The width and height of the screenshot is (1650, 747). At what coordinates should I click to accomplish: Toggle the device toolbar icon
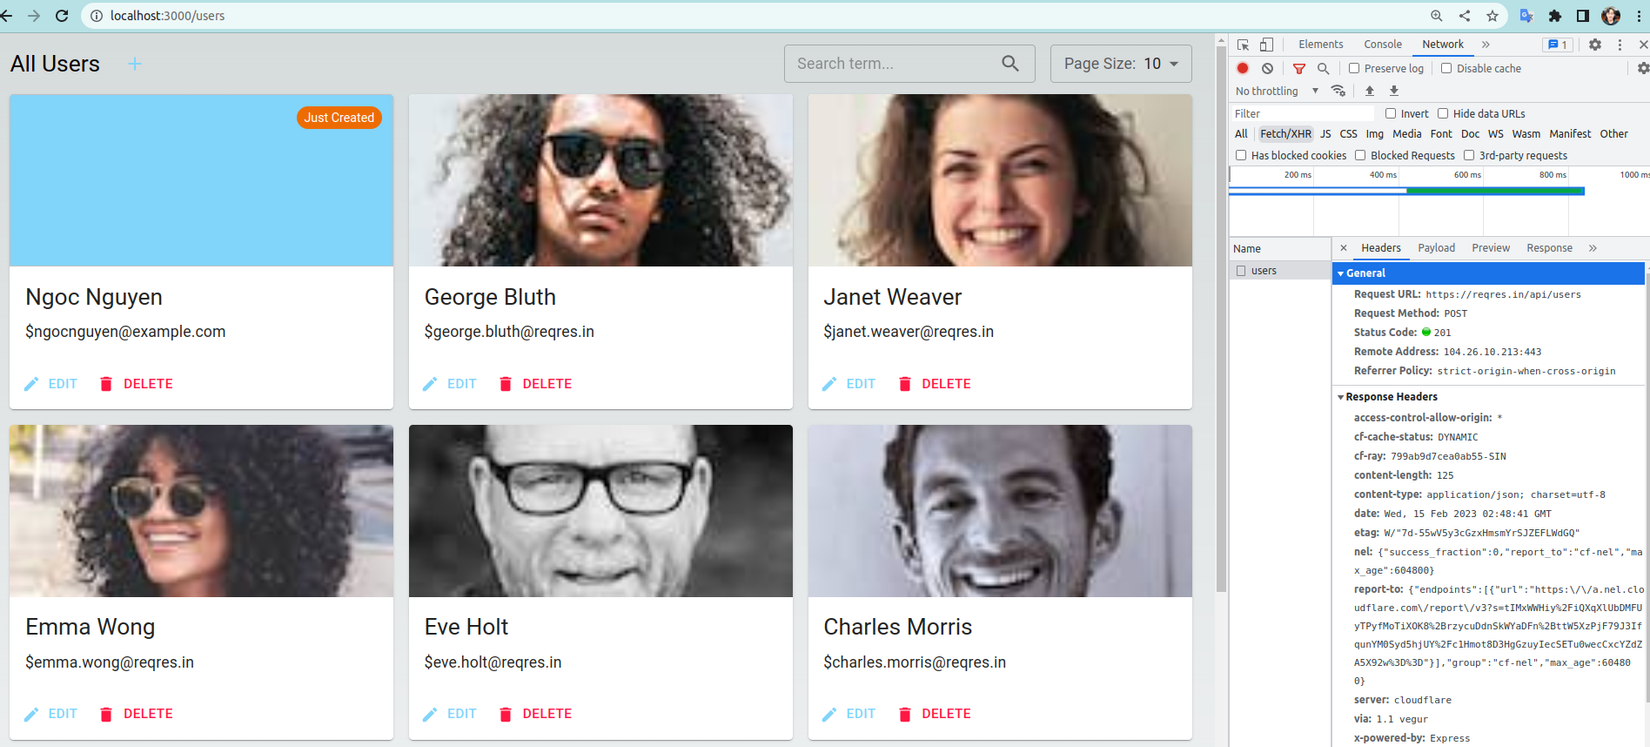click(1266, 45)
